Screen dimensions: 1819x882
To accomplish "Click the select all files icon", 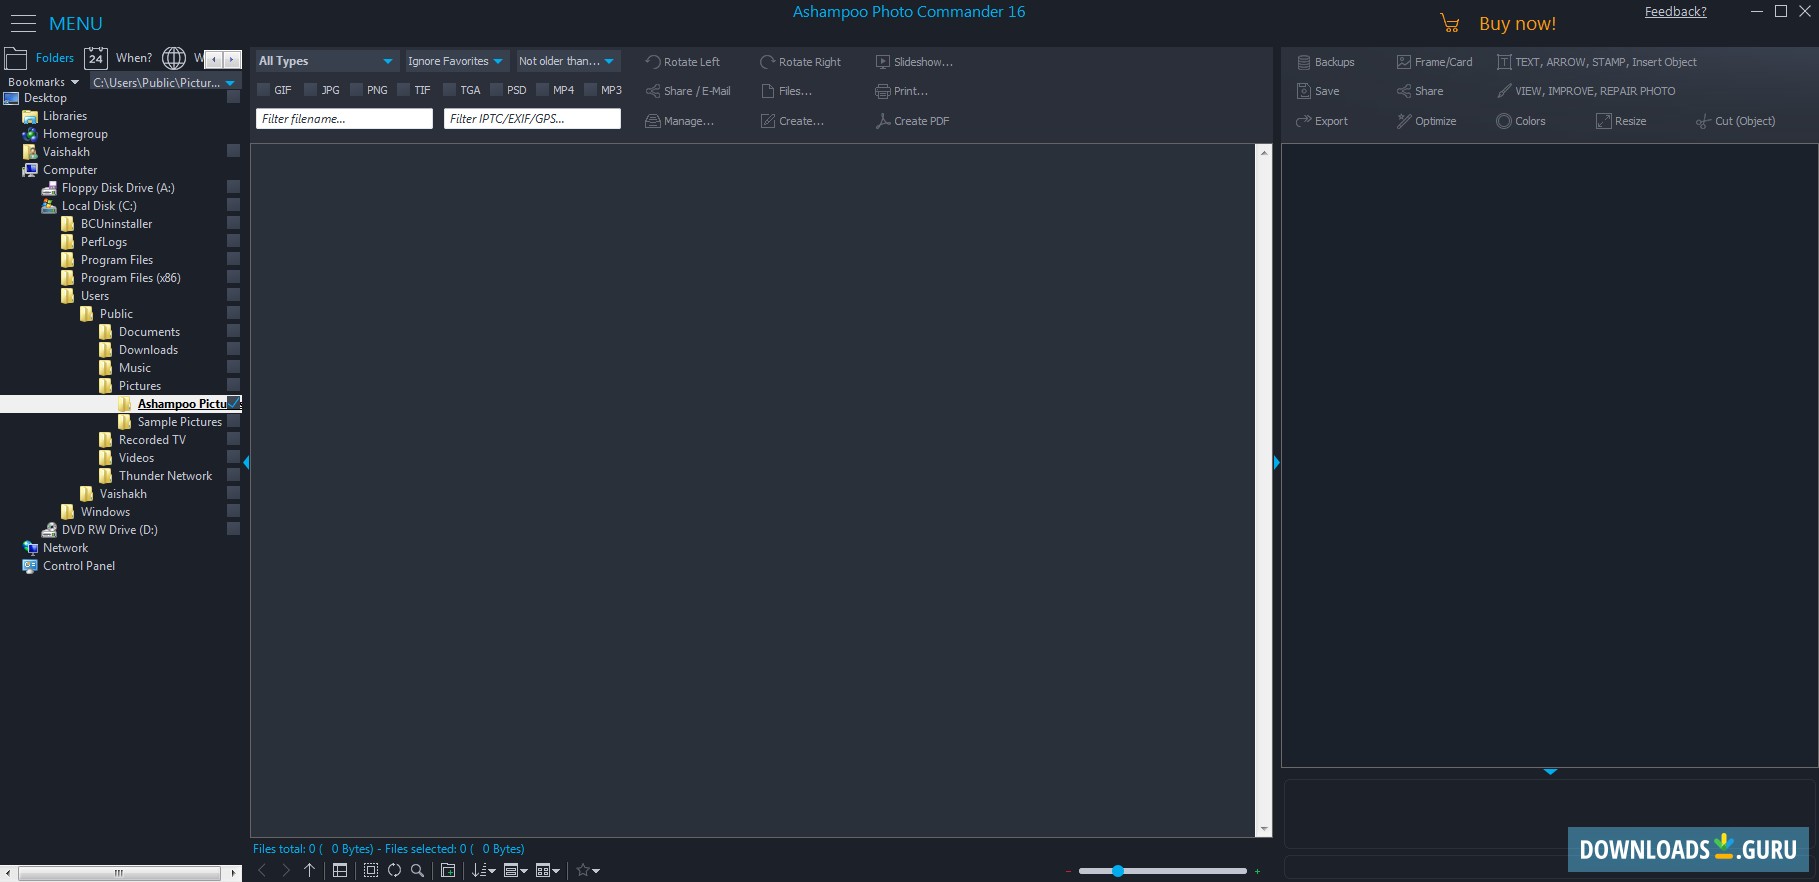I will (371, 870).
